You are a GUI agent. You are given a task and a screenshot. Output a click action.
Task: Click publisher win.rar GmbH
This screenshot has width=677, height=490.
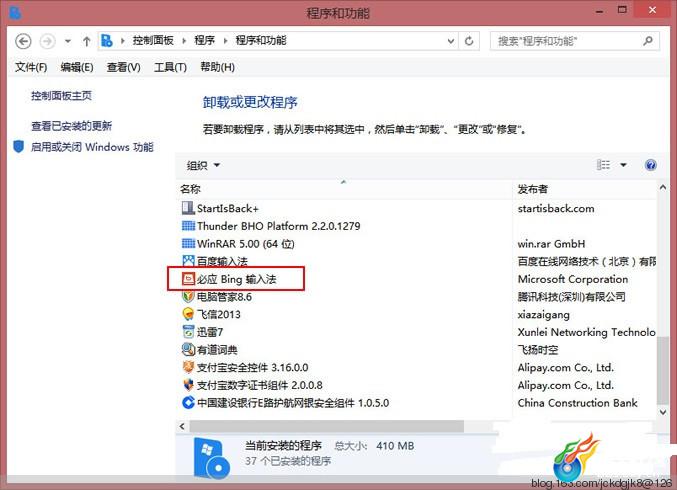(x=551, y=244)
